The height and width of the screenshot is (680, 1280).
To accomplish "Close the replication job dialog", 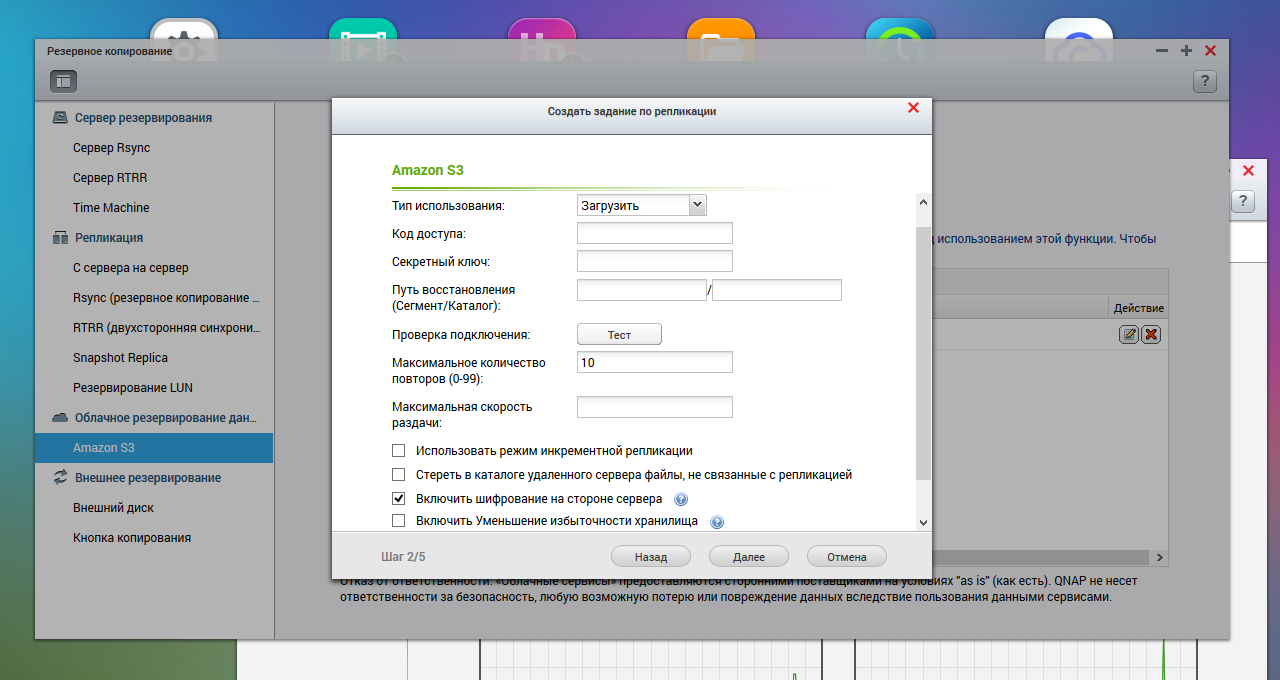I will pyautogui.click(x=913, y=108).
